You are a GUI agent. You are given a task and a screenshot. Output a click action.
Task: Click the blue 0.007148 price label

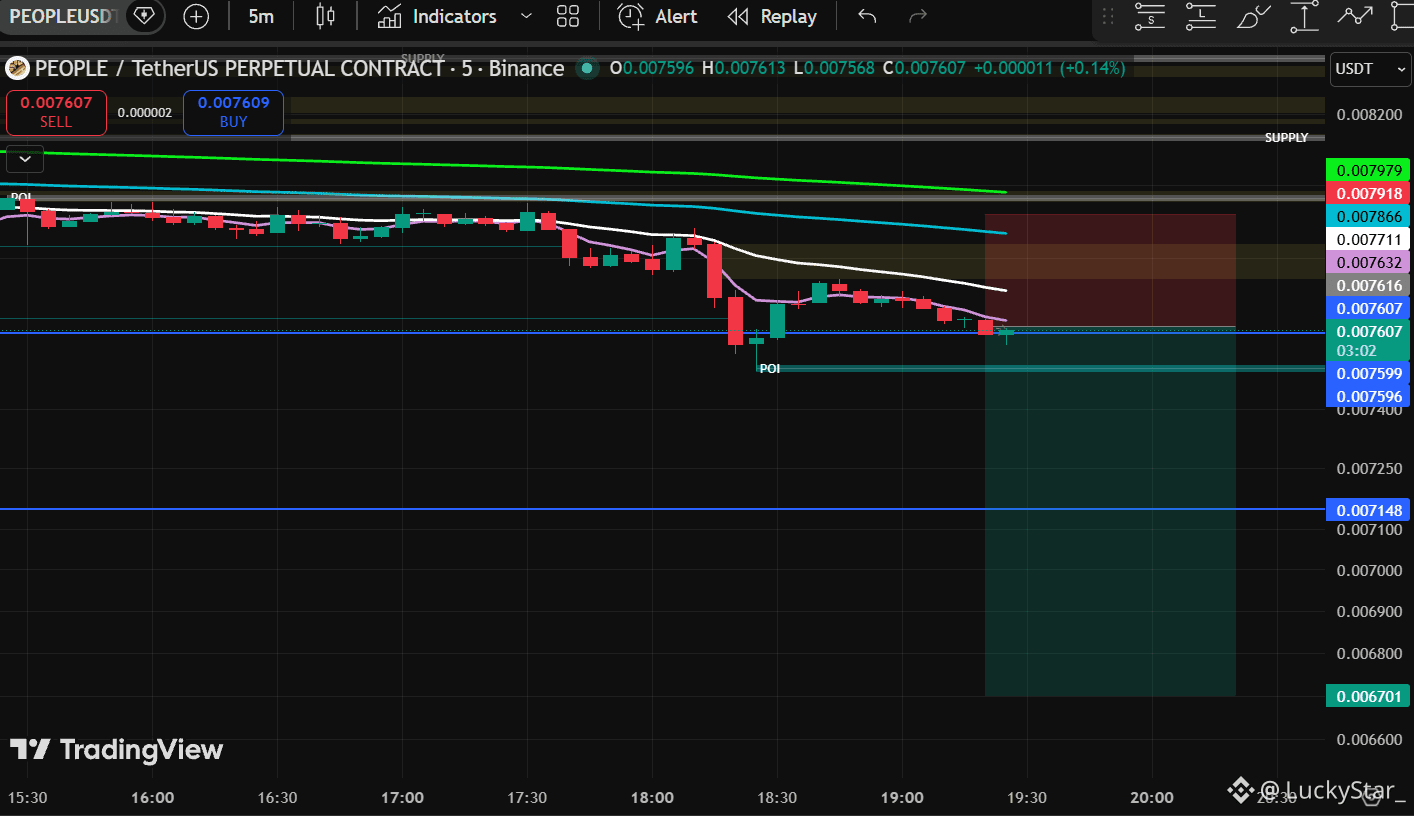click(1367, 510)
